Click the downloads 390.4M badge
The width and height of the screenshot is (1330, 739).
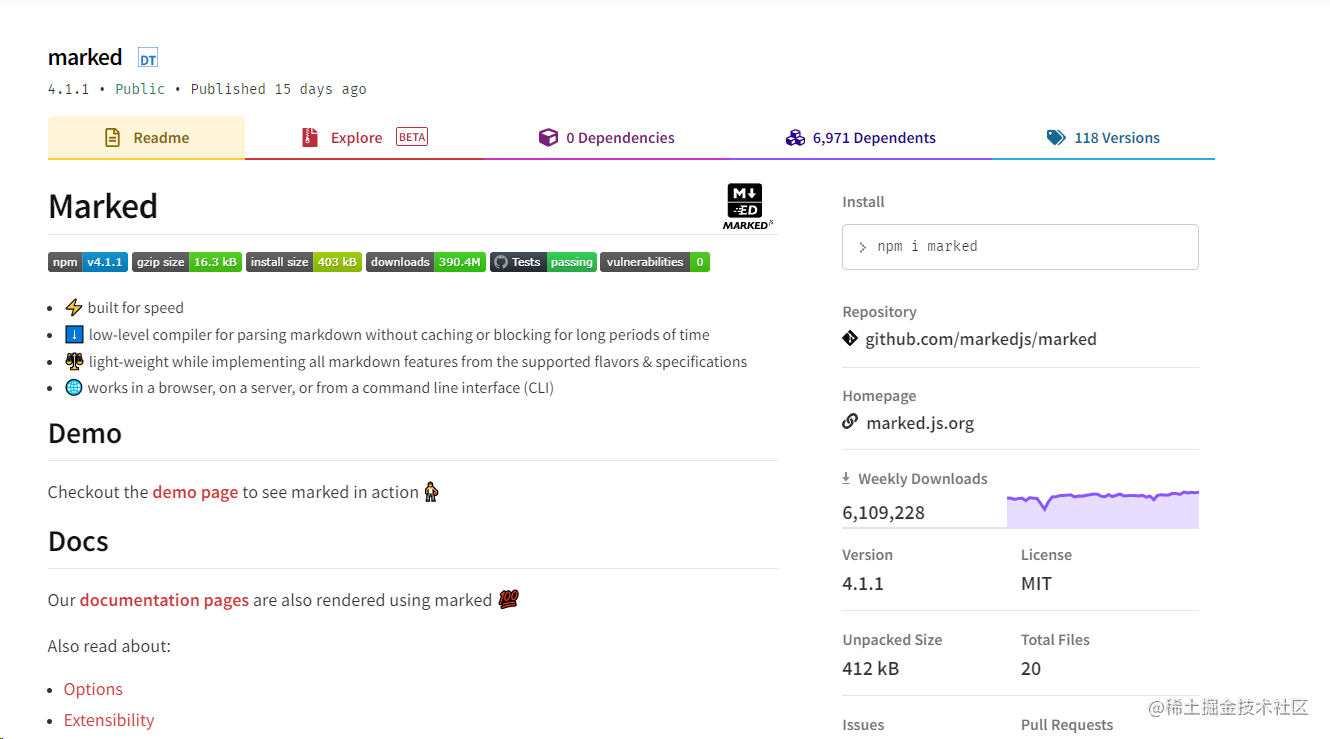click(x=426, y=262)
